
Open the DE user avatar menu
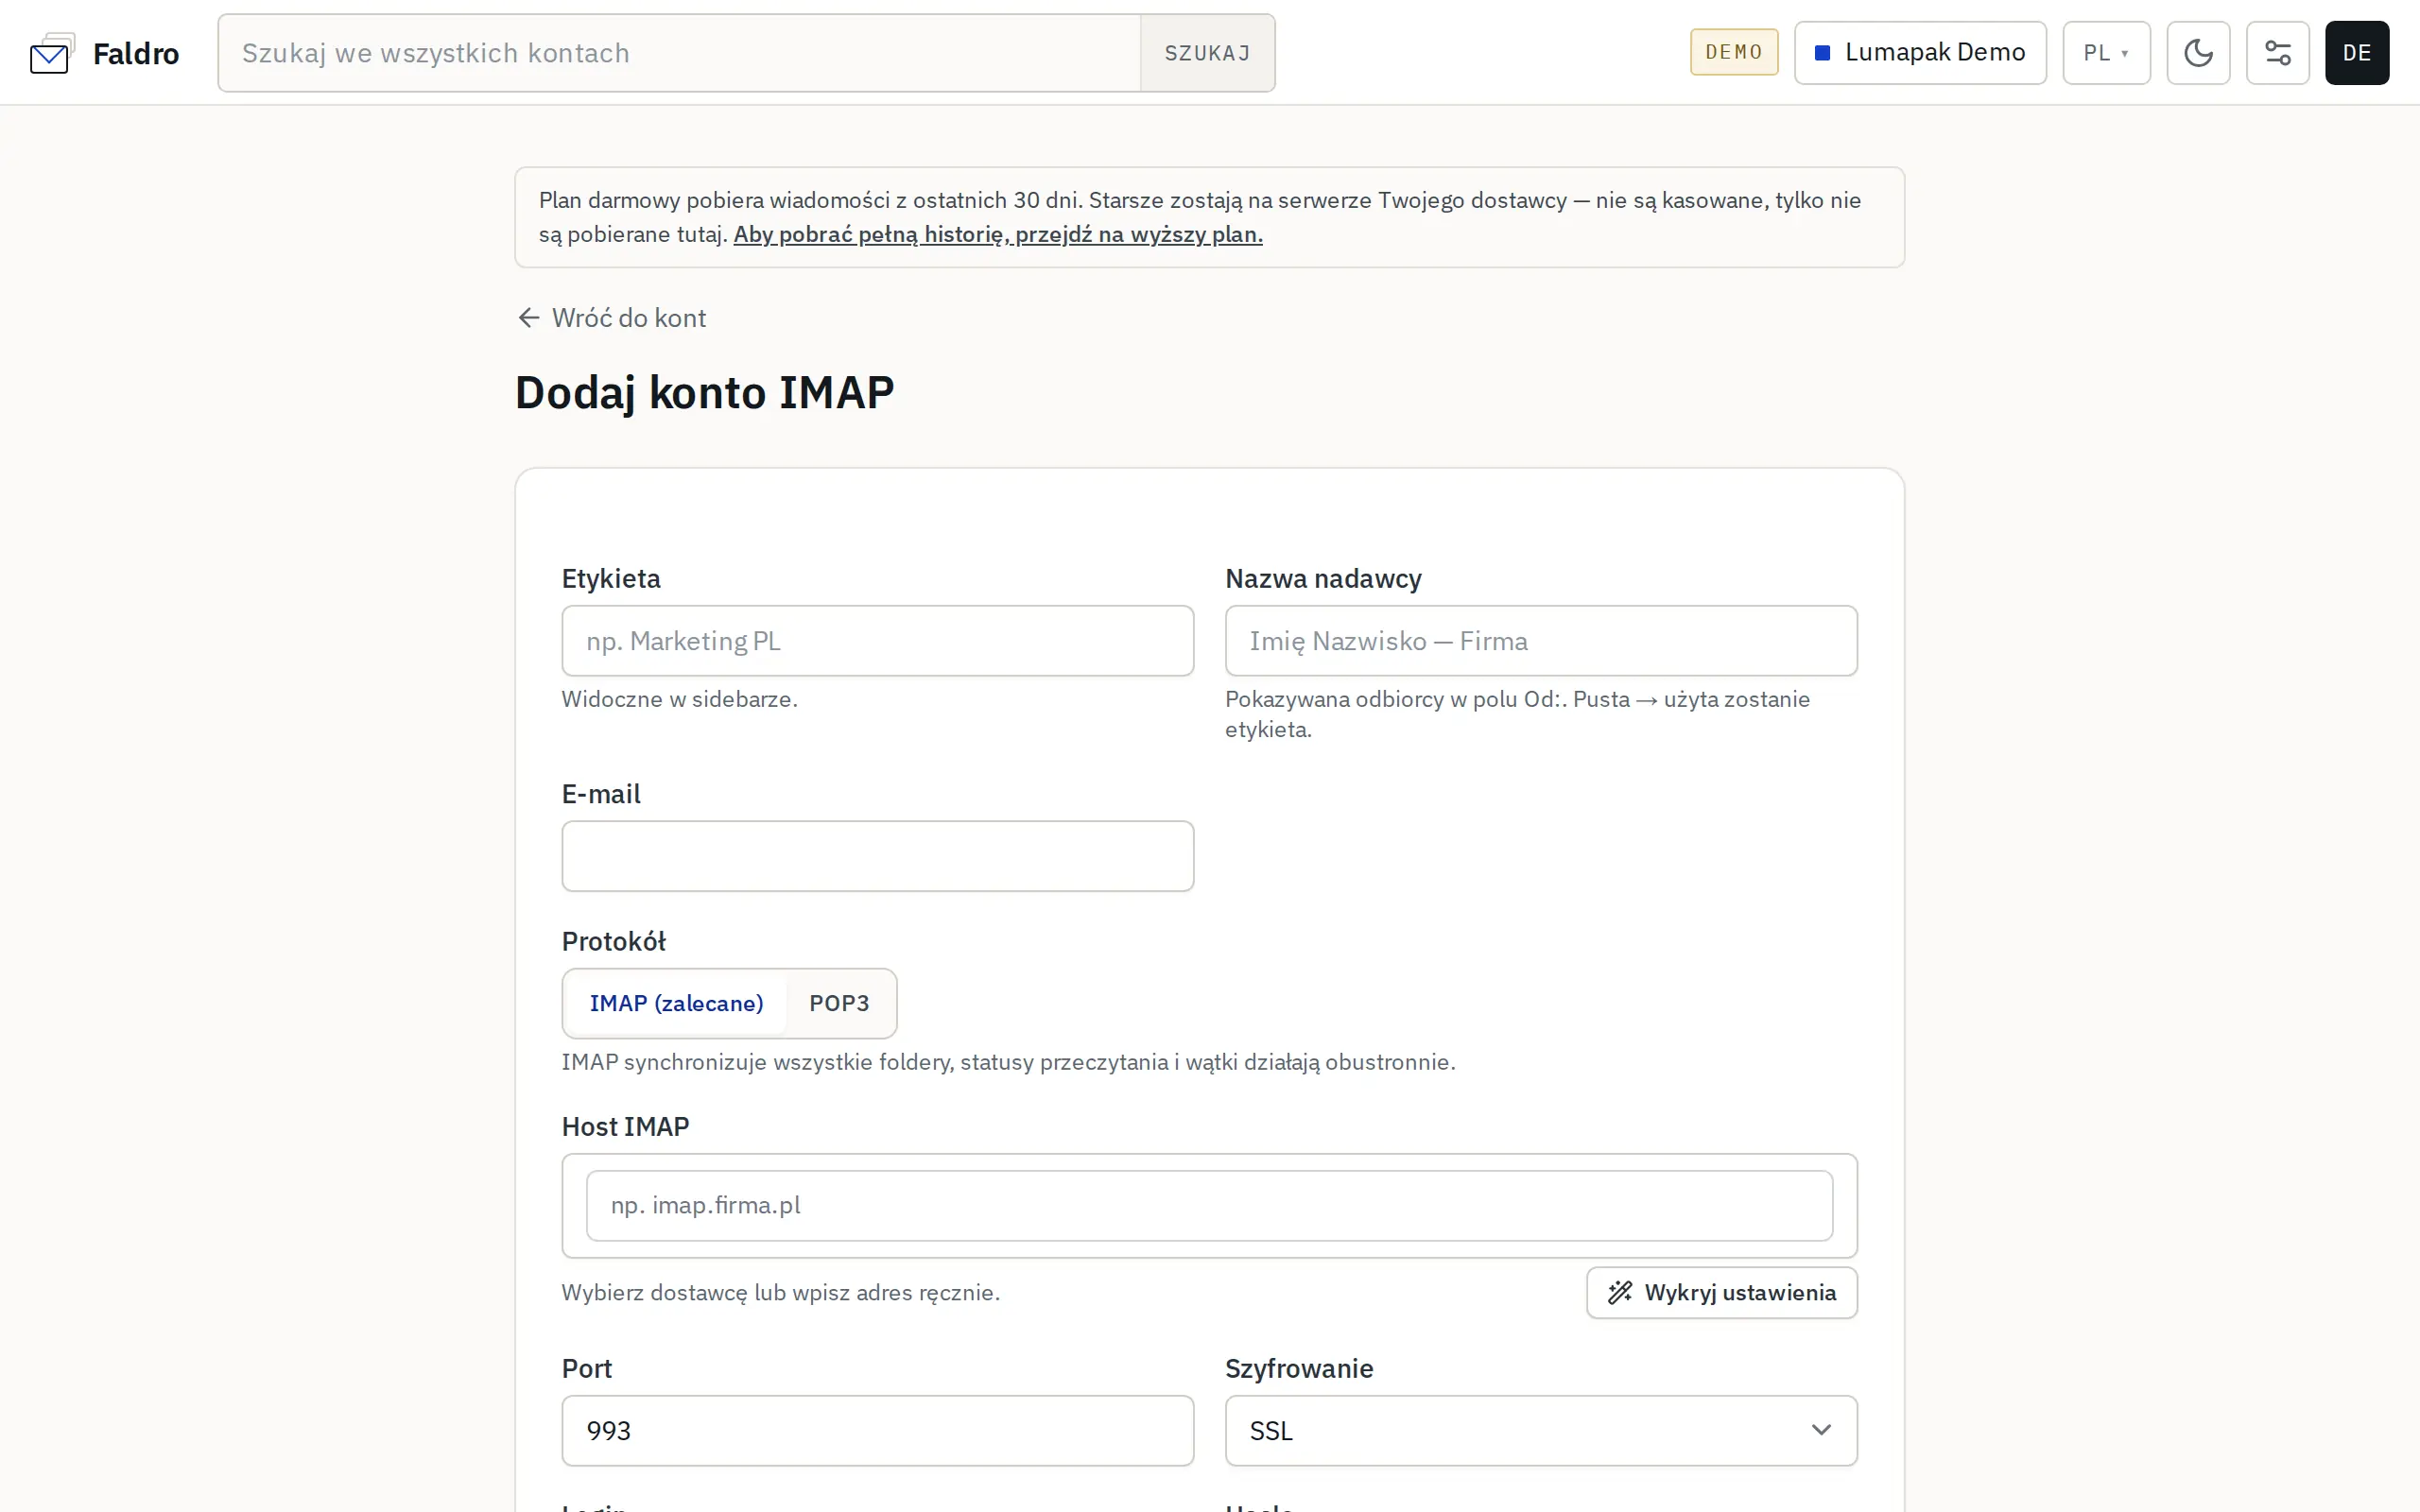pyautogui.click(x=2357, y=53)
